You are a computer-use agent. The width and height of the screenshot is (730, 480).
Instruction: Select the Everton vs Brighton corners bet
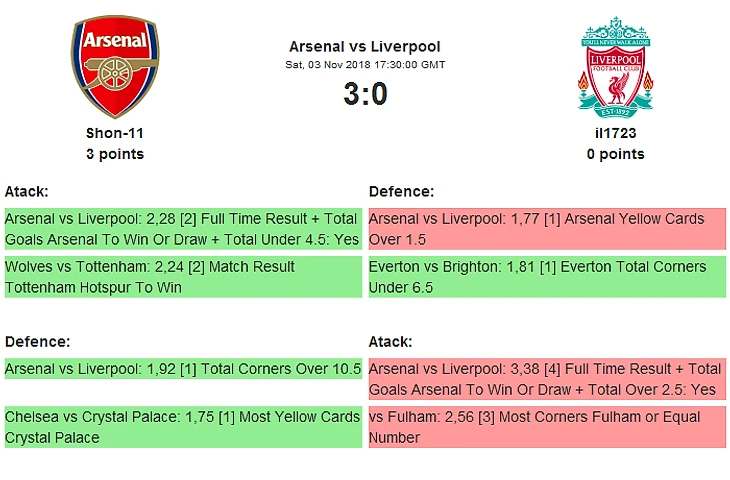click(x=546, y=277)
